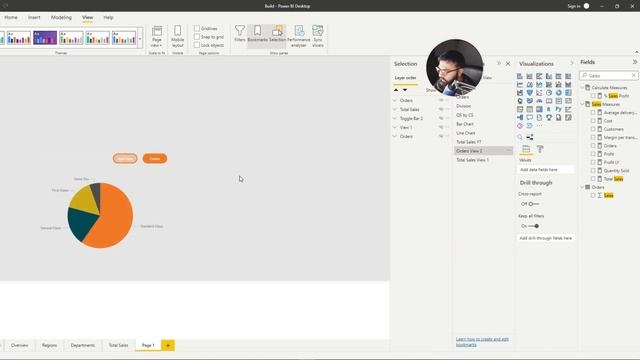Screen dimensions: 640x360
Task: Select the Q&A visualization icon
Action: point(529,118)
